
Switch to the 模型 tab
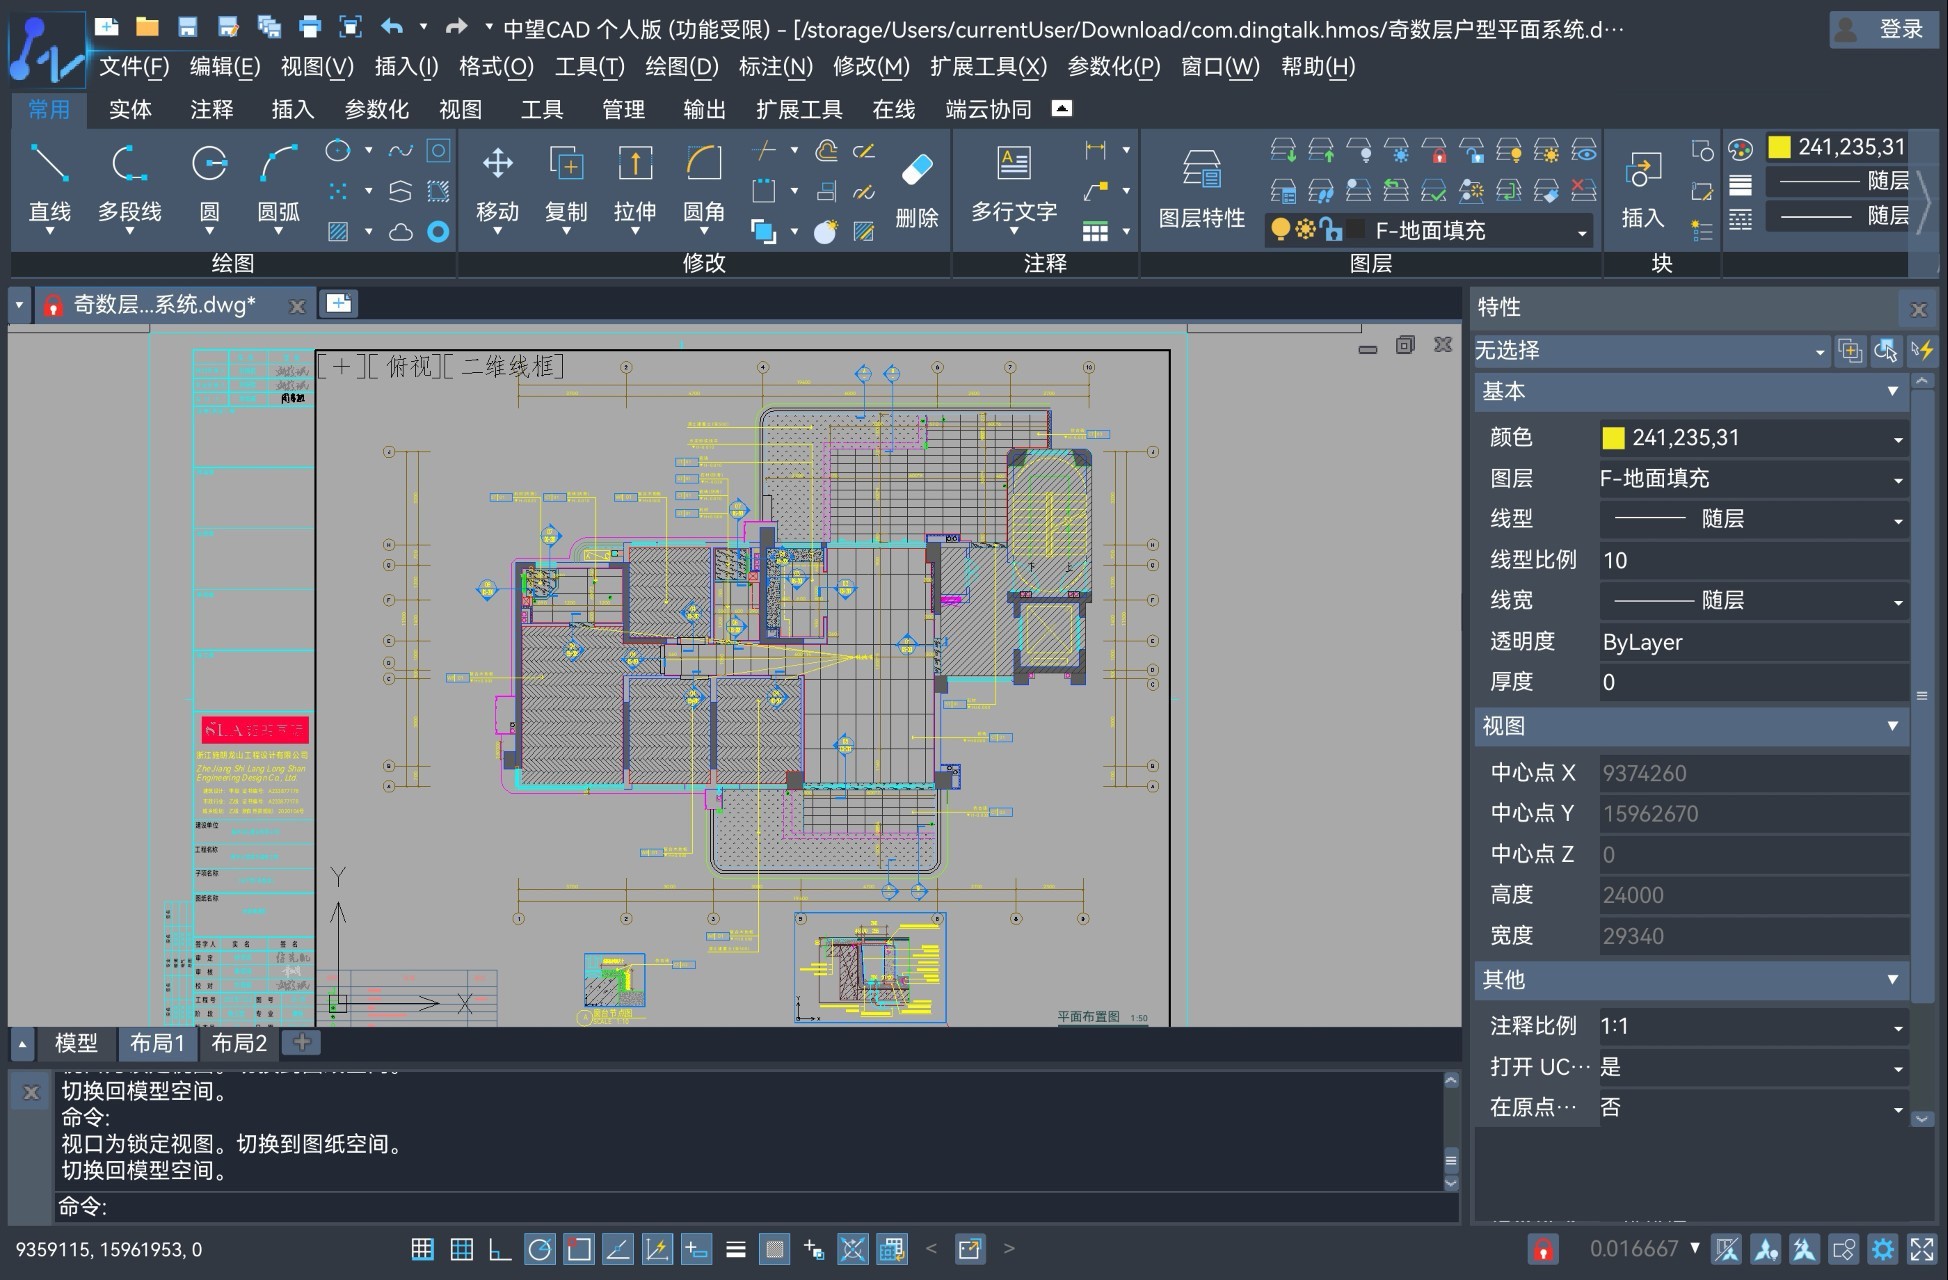[x=76, y=1043]
